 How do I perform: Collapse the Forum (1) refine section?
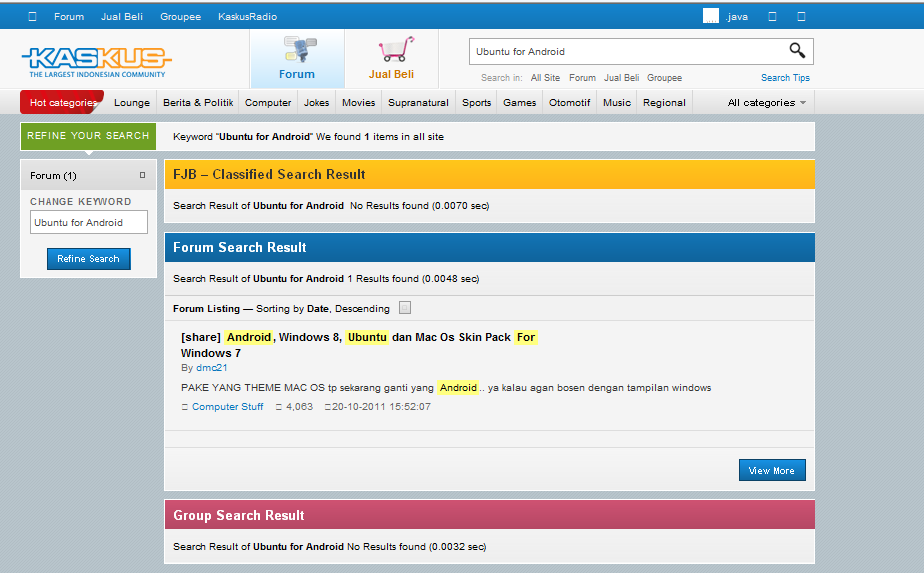[142, 175]
